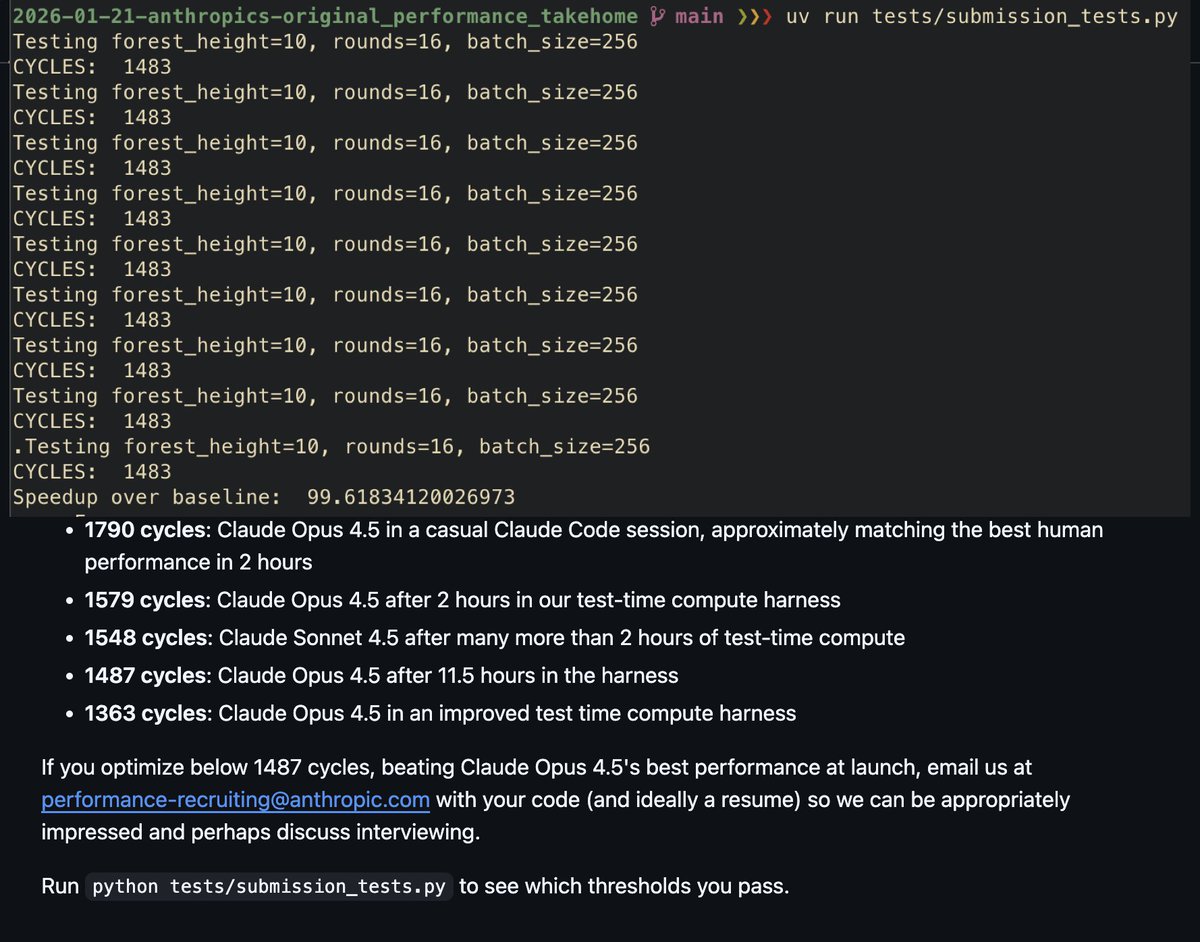Click the prompt arrows before uv run
Image resolution: width=1200 pixels, height=942 pixels.
pos(756,16)
